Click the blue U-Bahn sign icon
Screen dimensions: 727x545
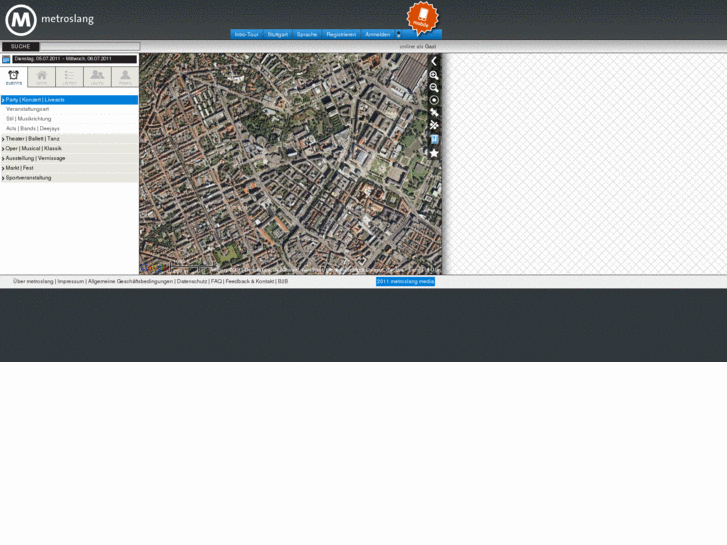click(434, 139)
